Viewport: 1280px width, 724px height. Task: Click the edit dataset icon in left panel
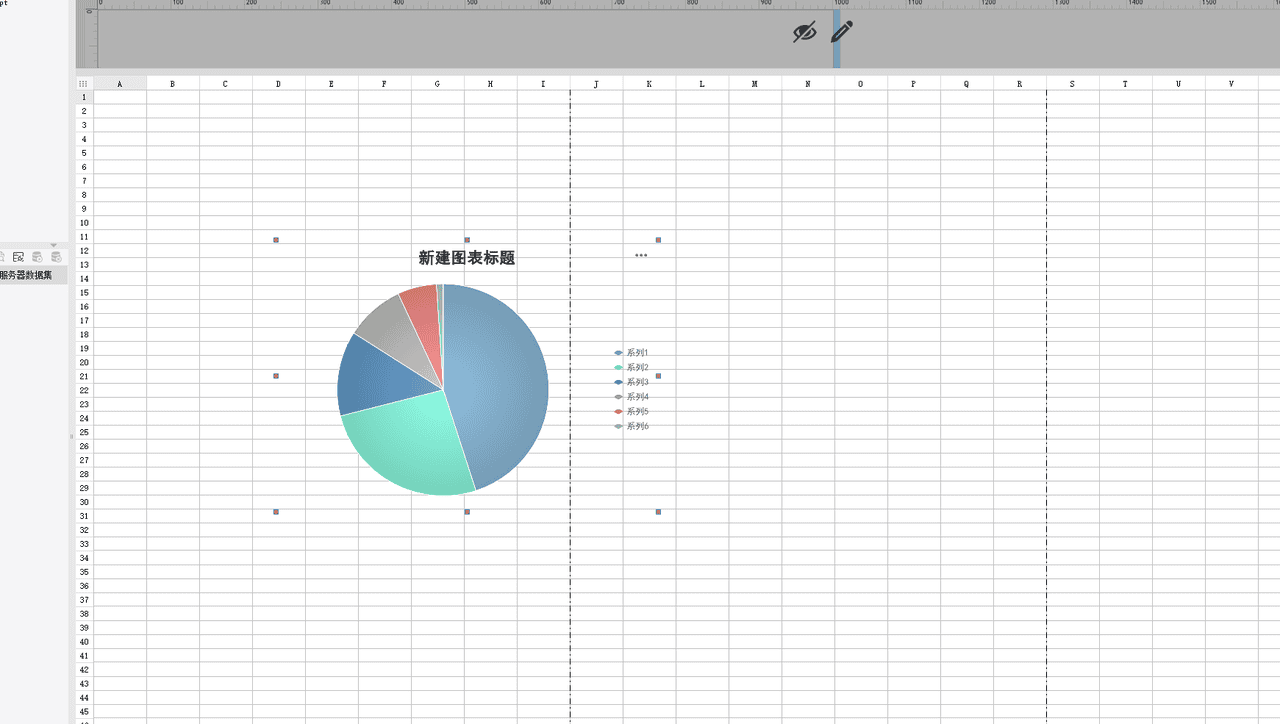(x=18, y=257)
